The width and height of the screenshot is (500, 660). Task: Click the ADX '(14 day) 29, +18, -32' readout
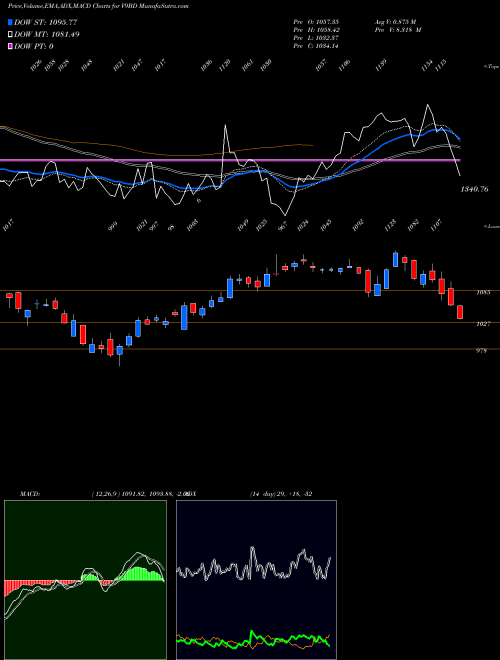pos(281,494)
